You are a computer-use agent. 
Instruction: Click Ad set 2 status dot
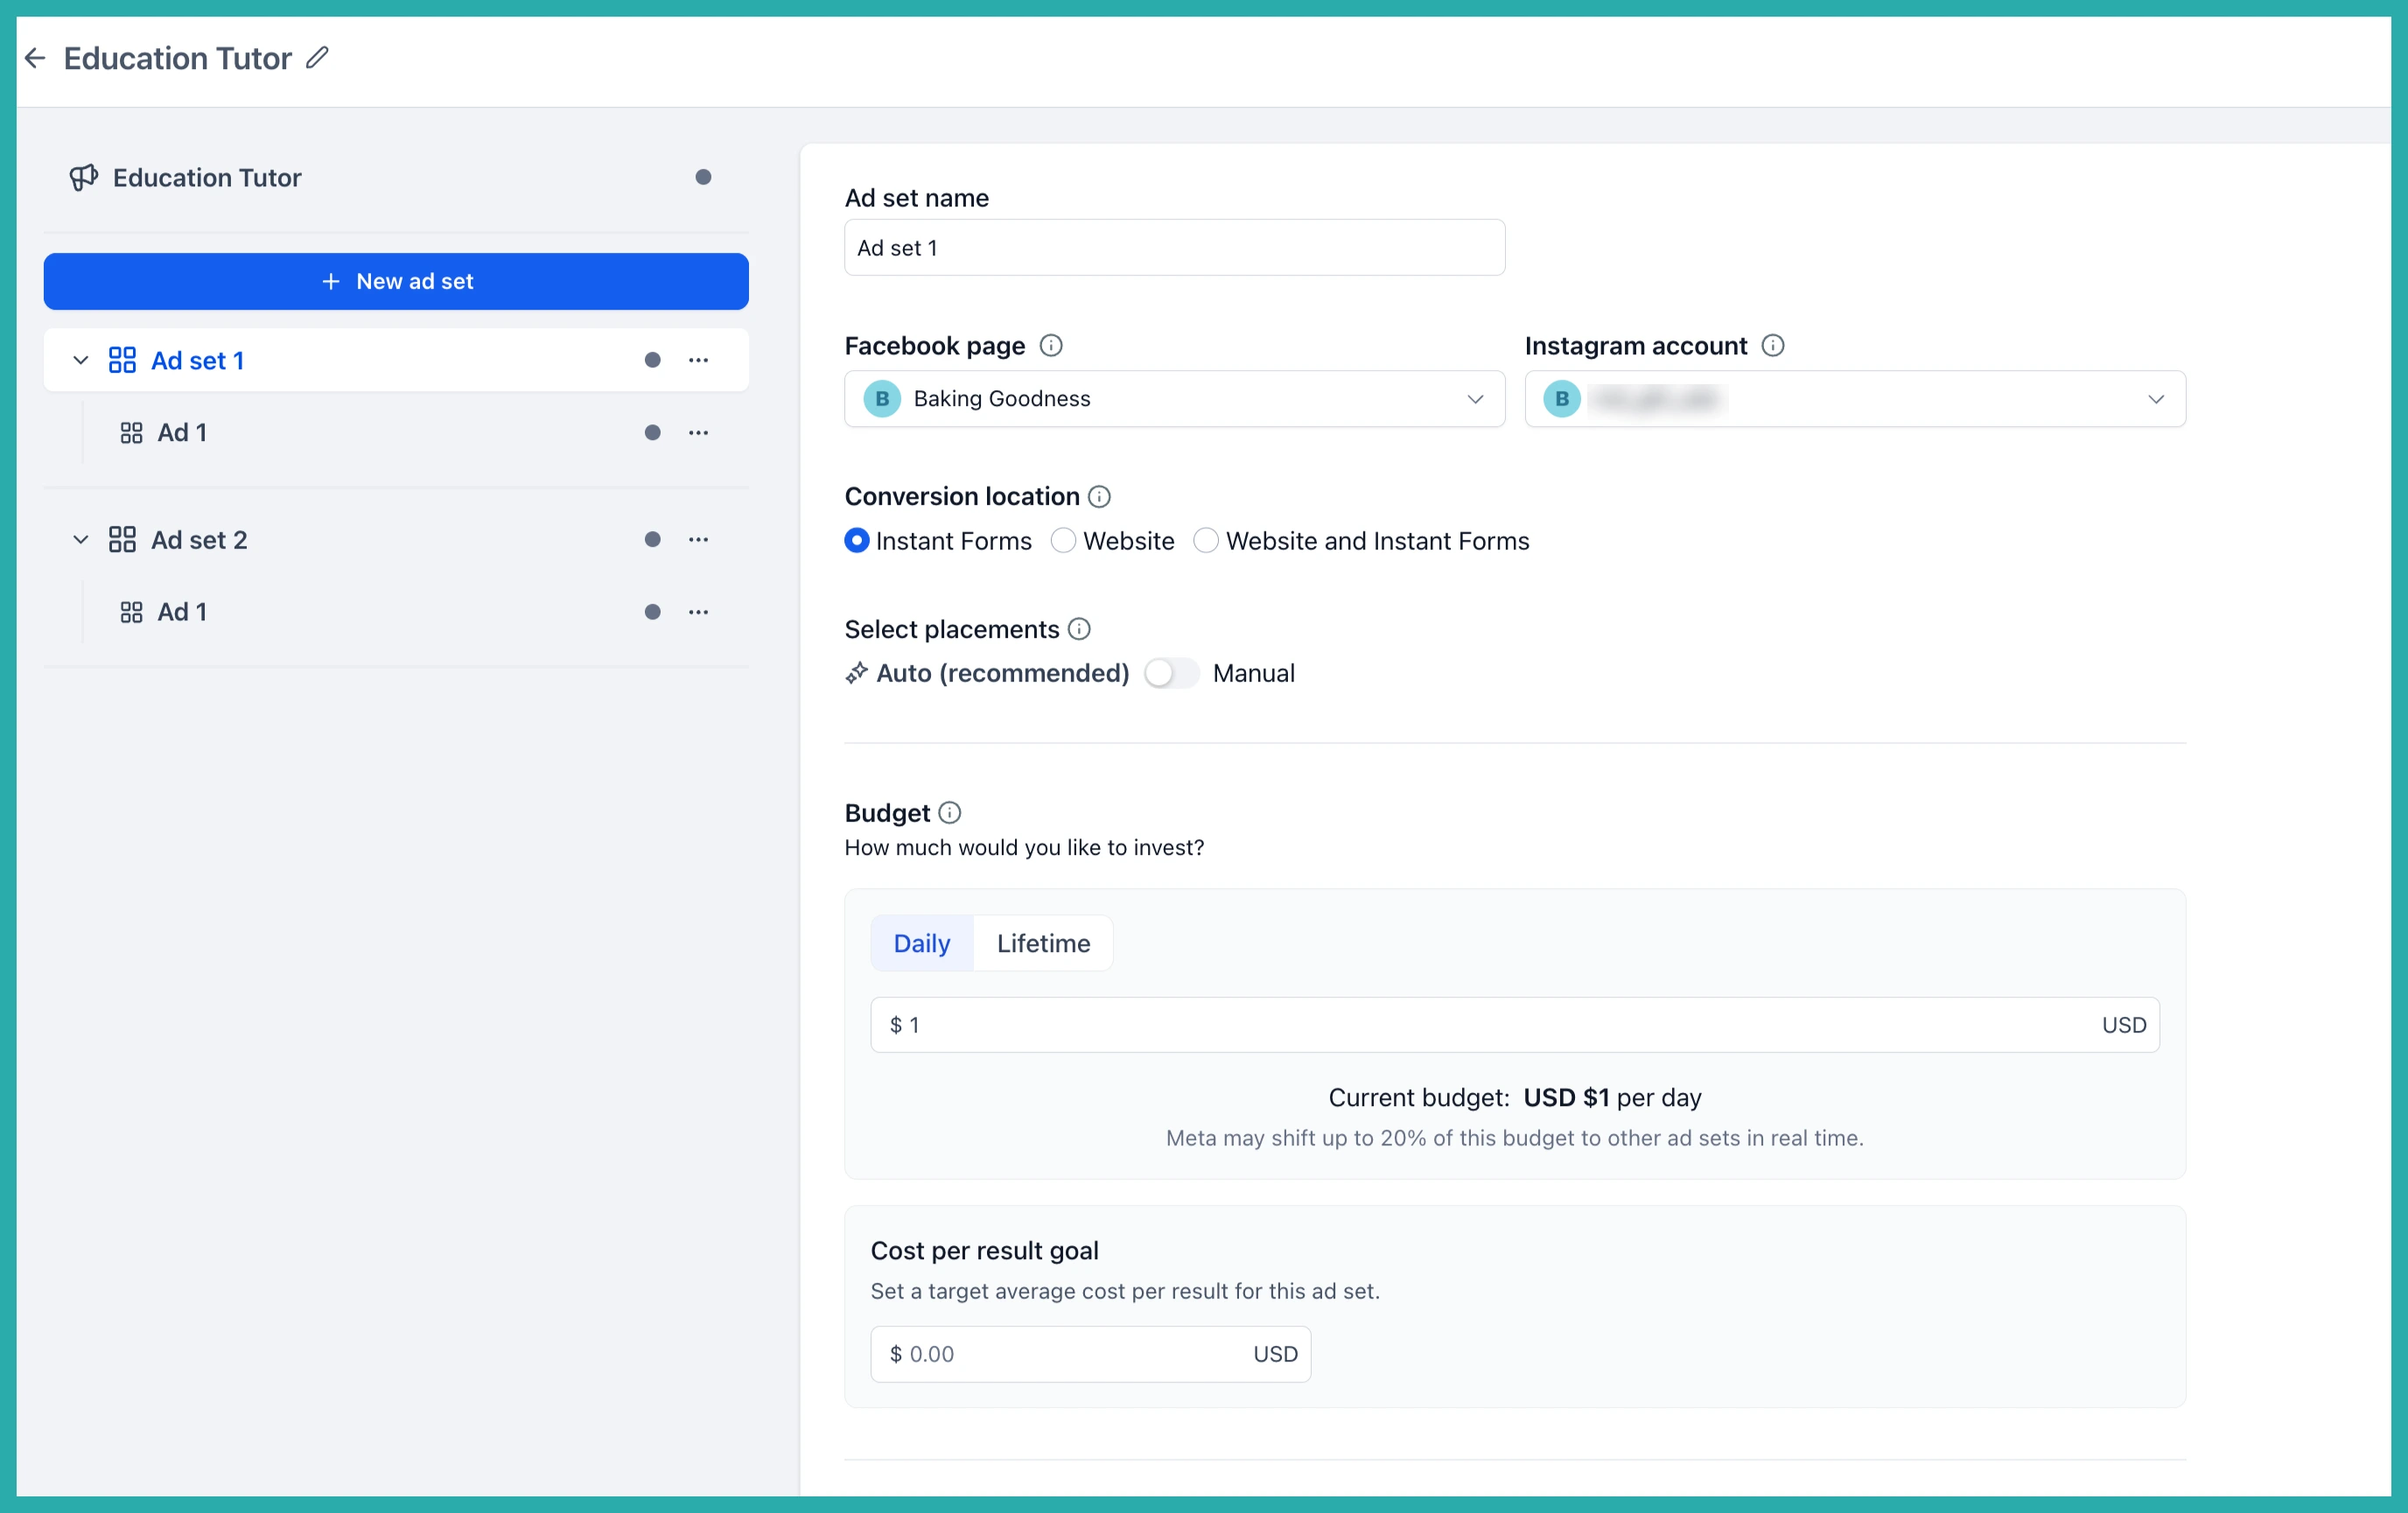click(x=652, y=539)
